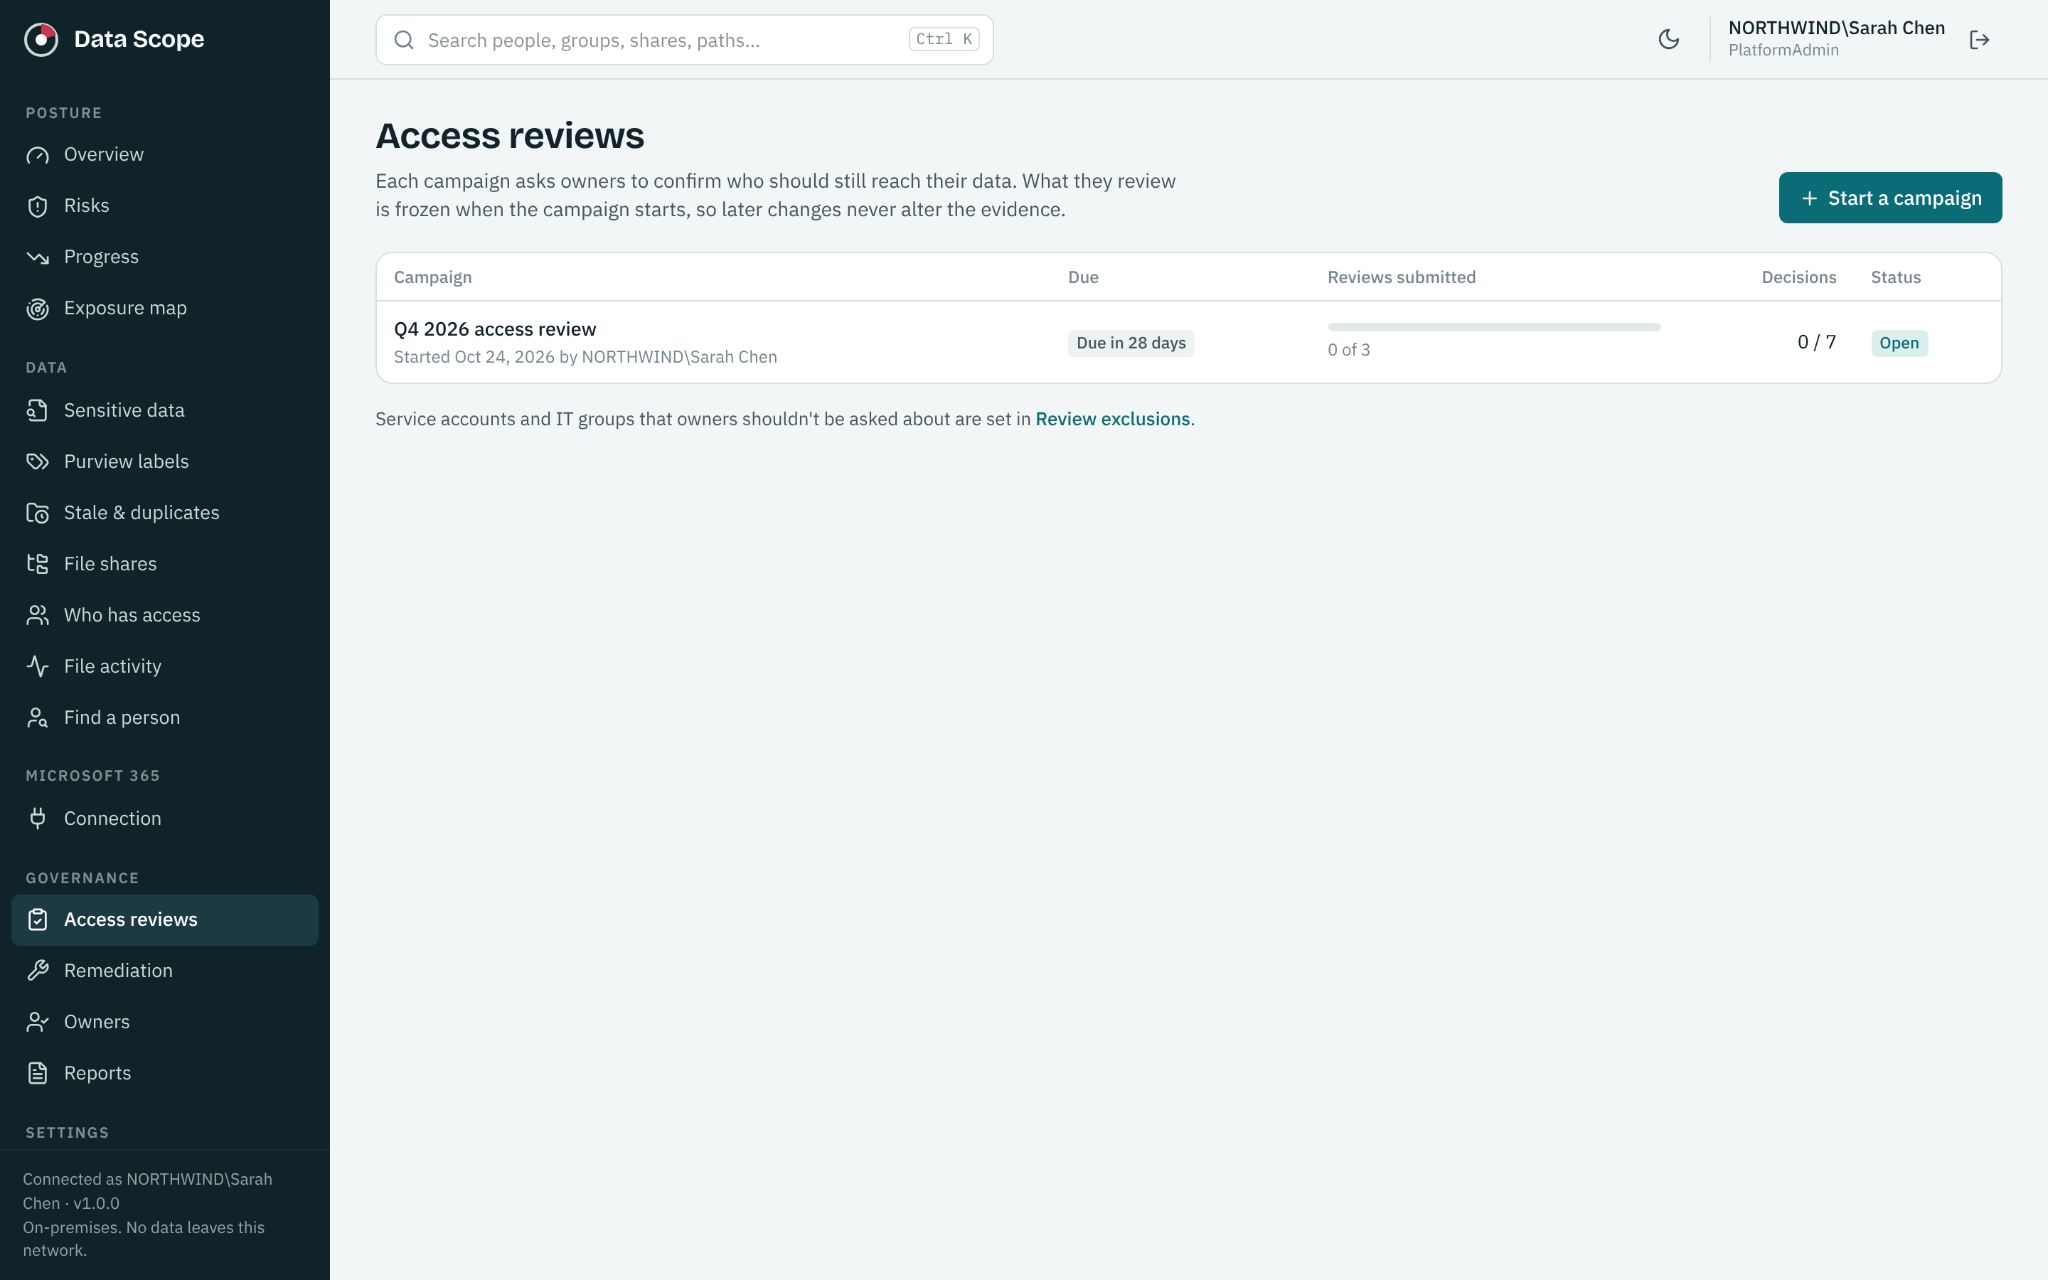The width and height of the screenshot is (2048, 1280).
Task: Open the Overview menu item
Action: coord(165,155)
